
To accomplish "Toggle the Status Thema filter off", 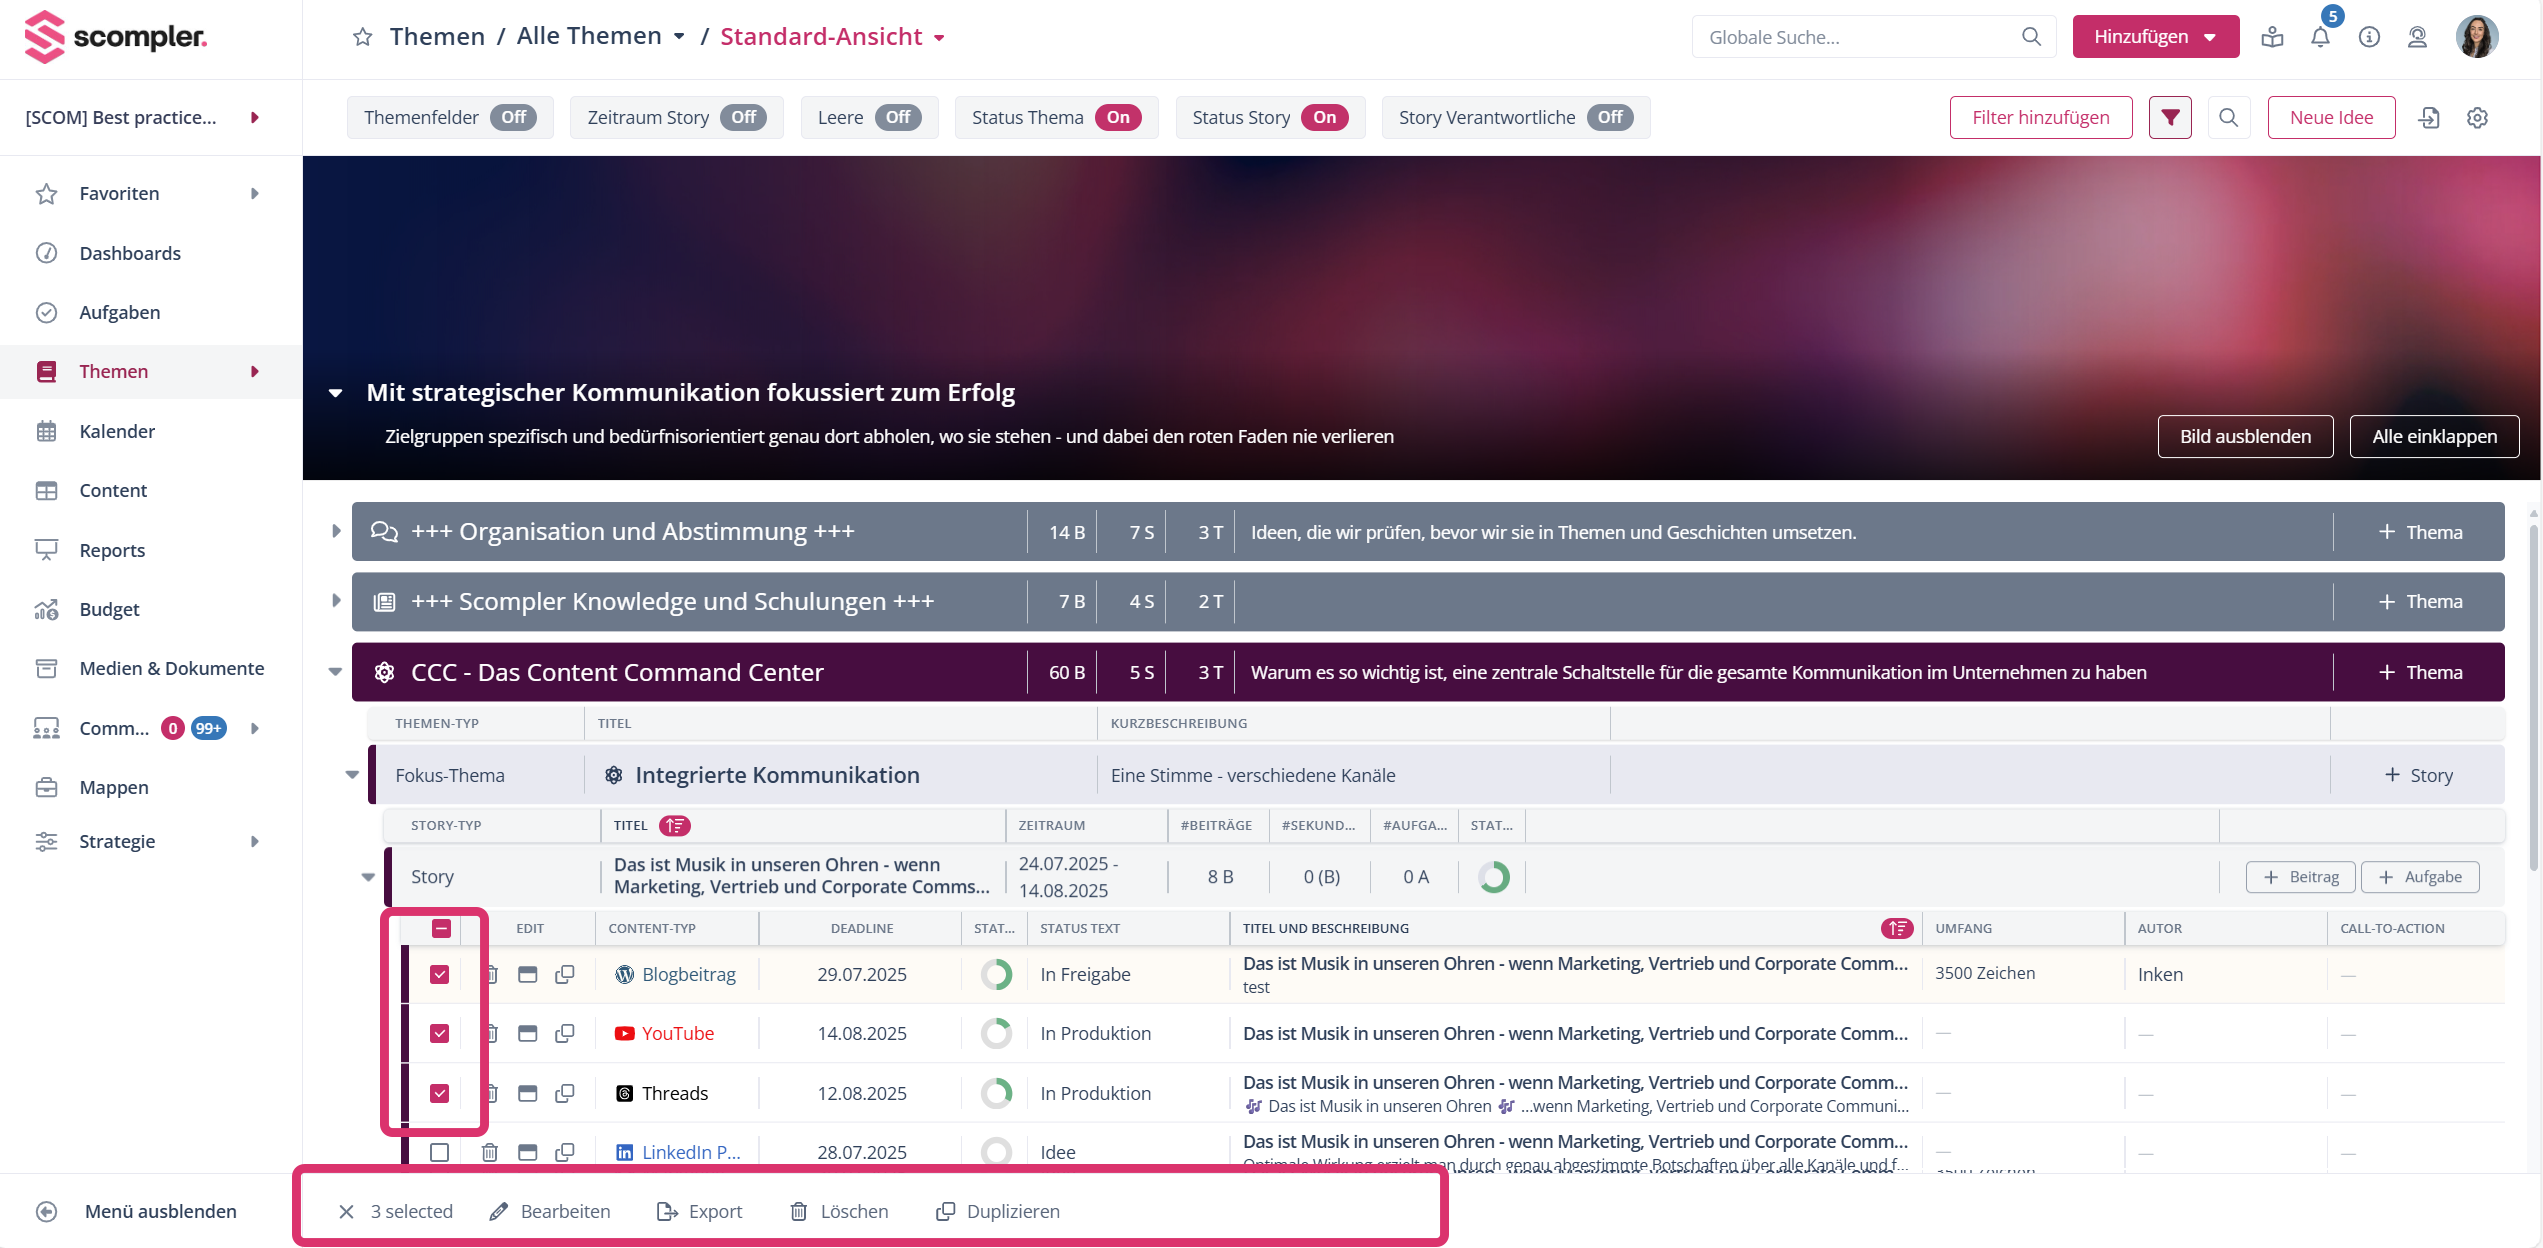I will click(1117, 118).
